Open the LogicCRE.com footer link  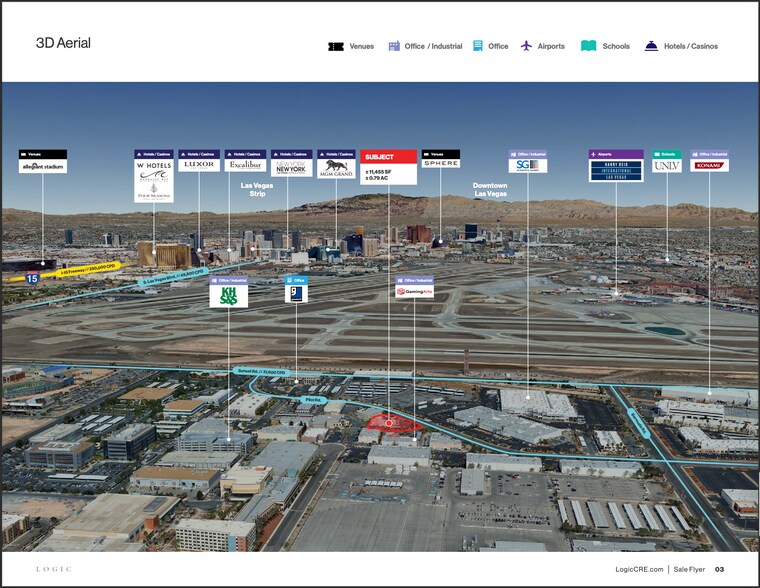pyautogui.click(x=639, y=569)
